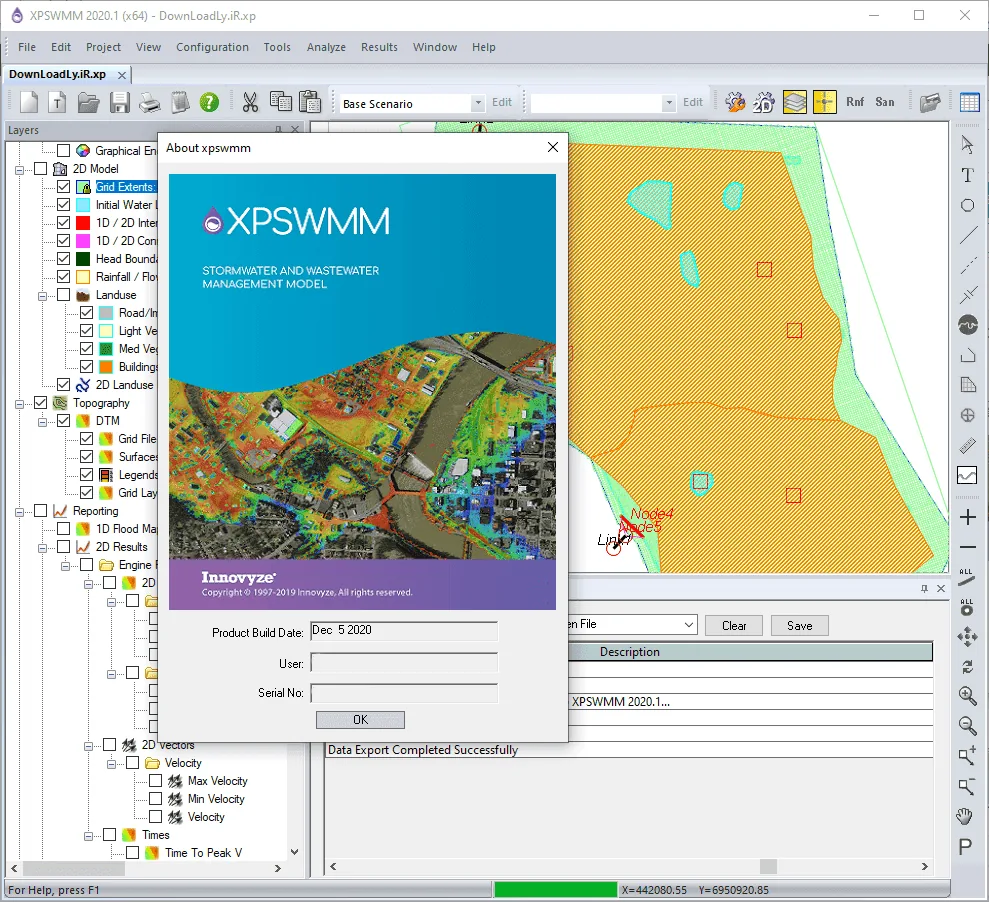Collapse the Topography tree node

point(20,403)
